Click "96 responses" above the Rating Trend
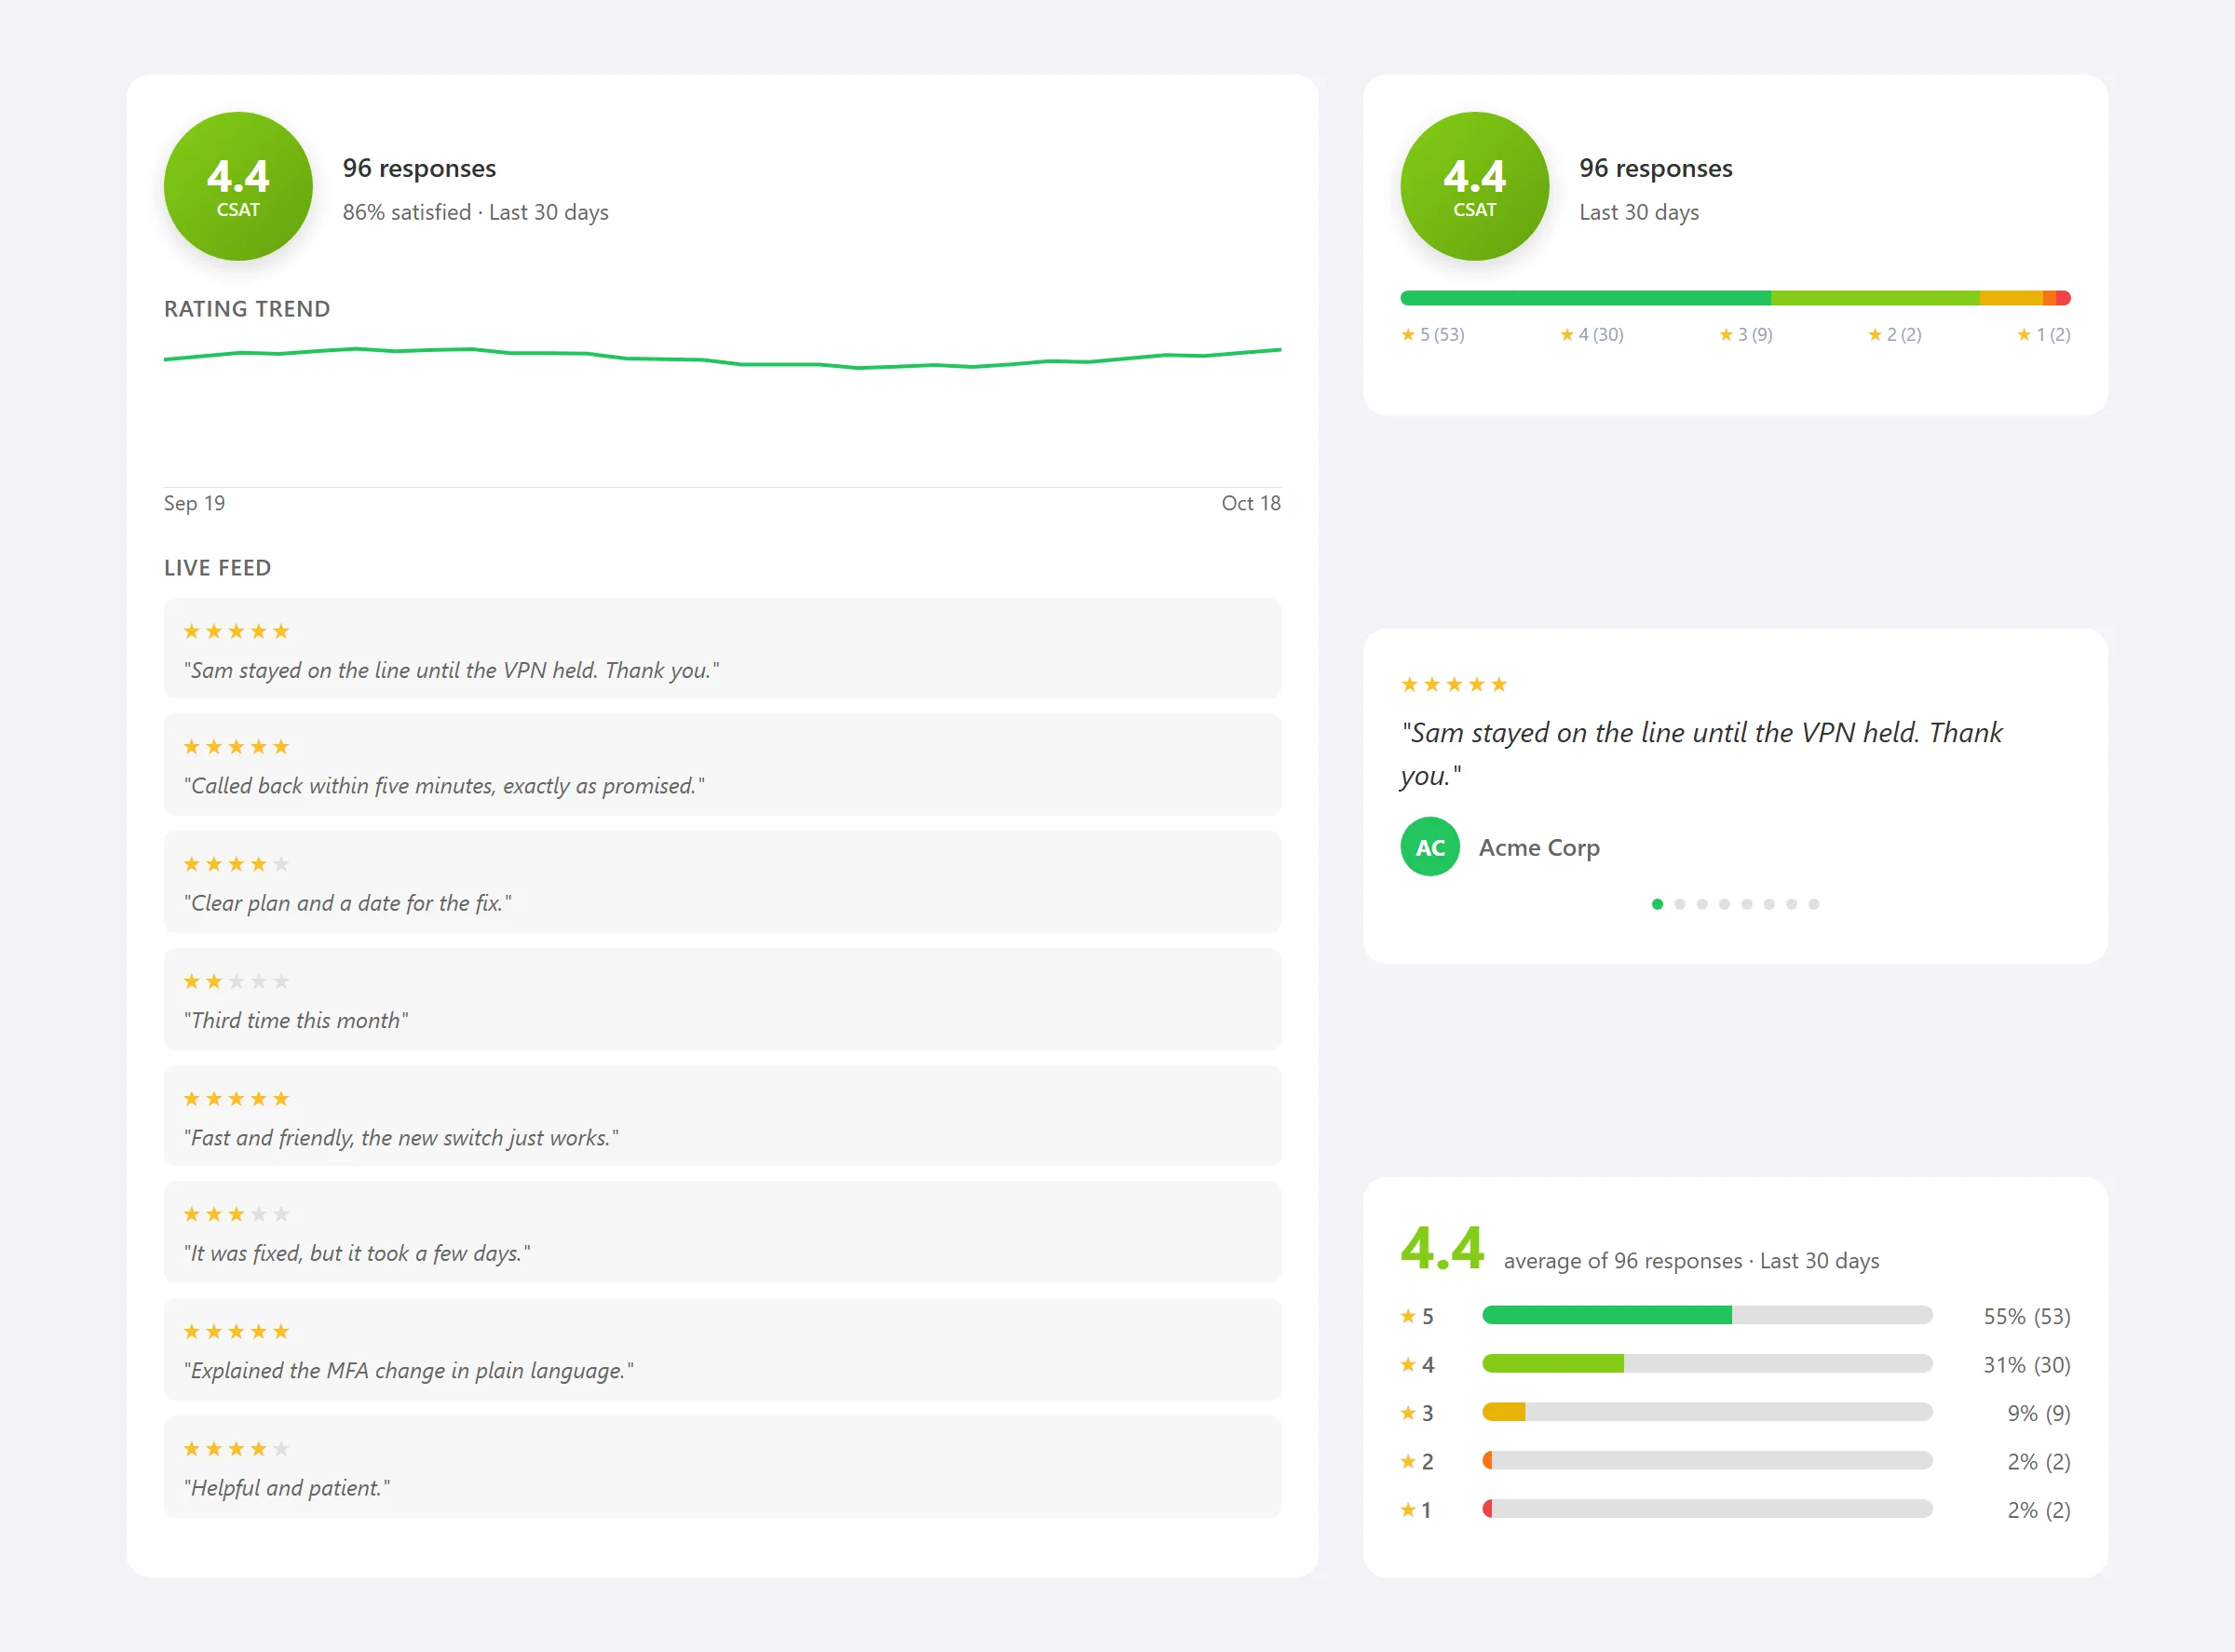Screen dimensions: 2235x1652 [x=419, y=168]
